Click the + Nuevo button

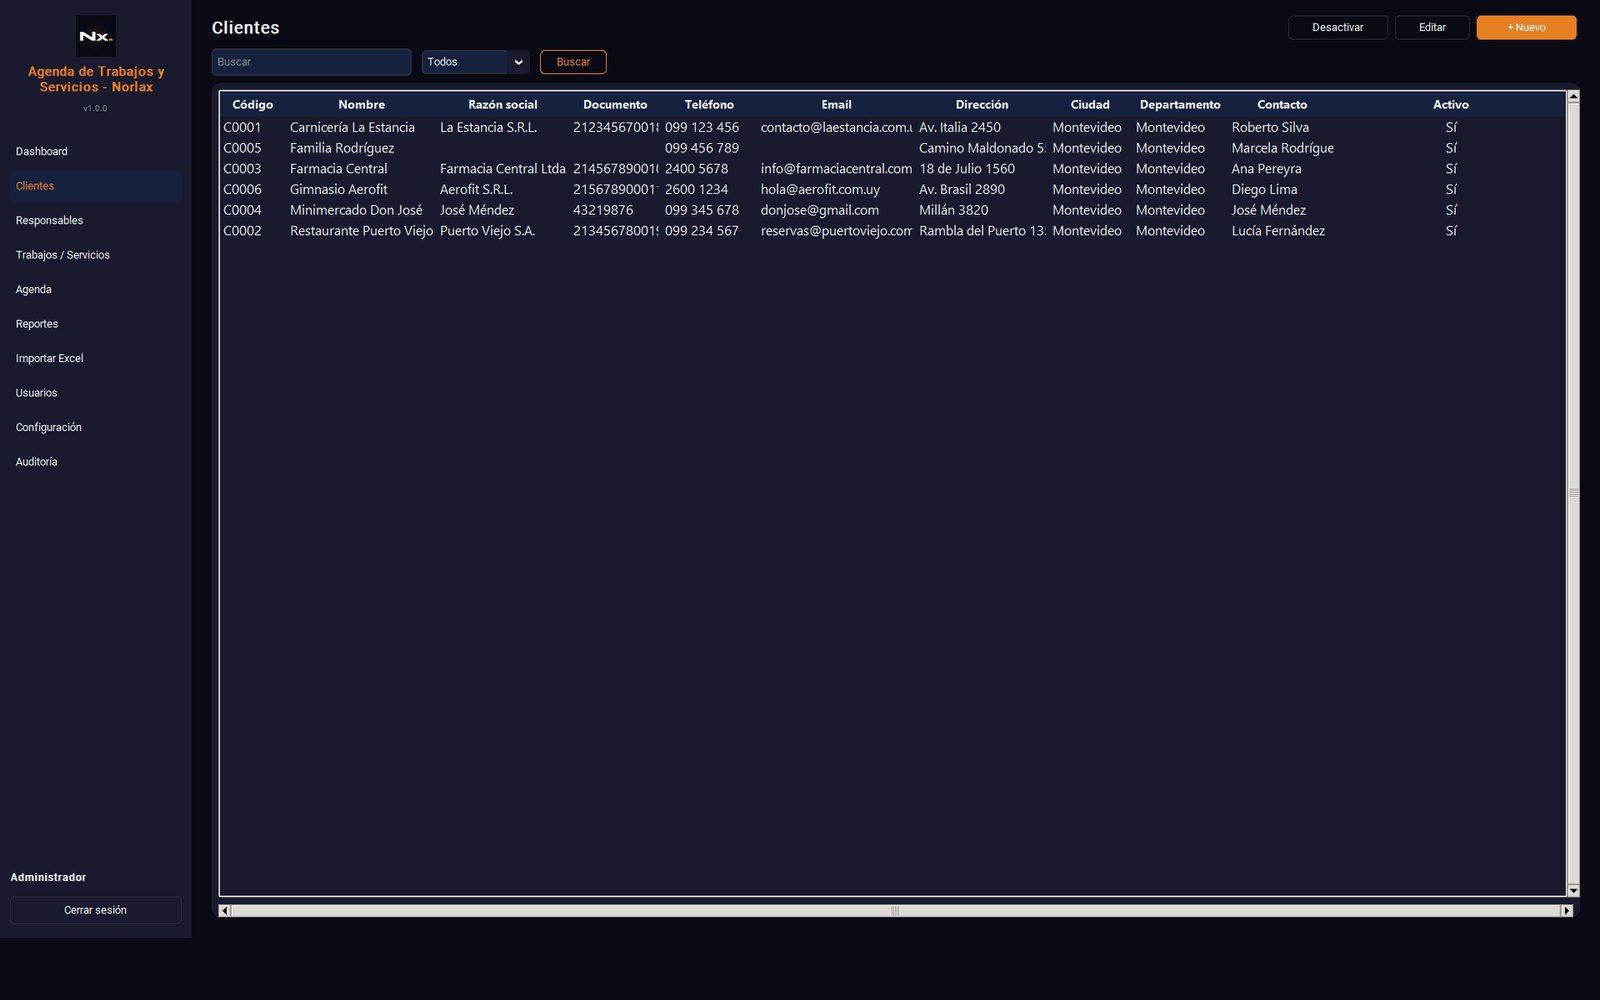(1526, 28)
